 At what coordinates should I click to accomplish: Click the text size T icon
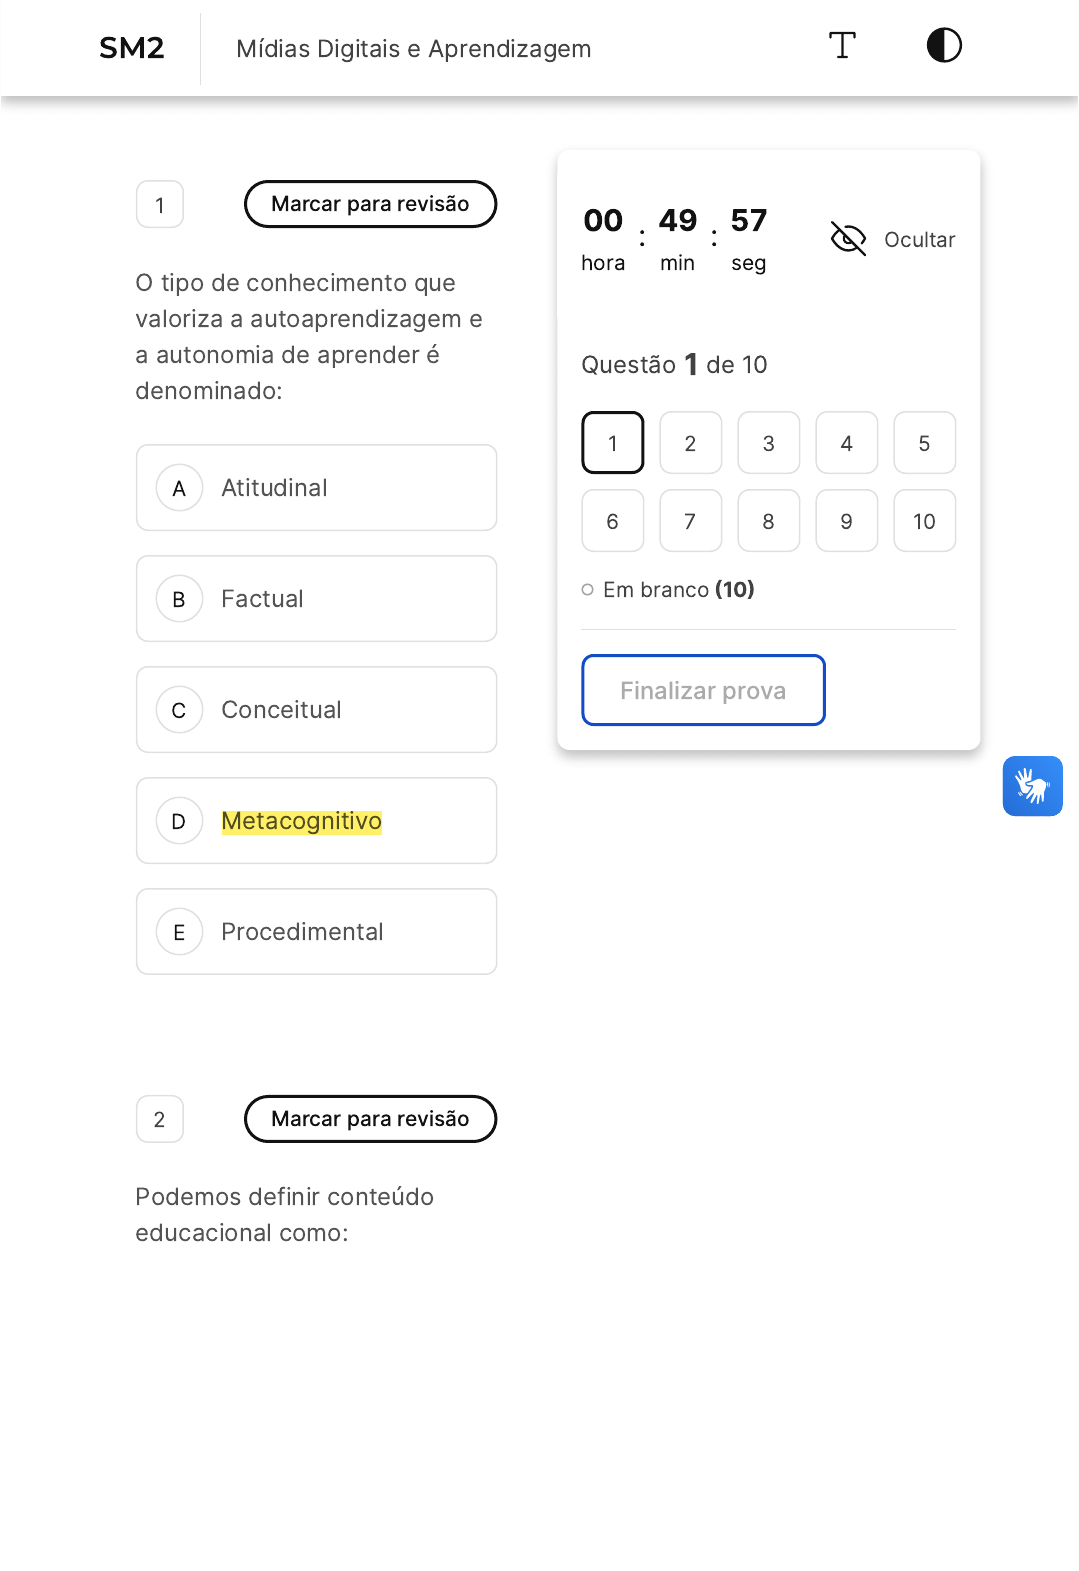tap(842, 46)
